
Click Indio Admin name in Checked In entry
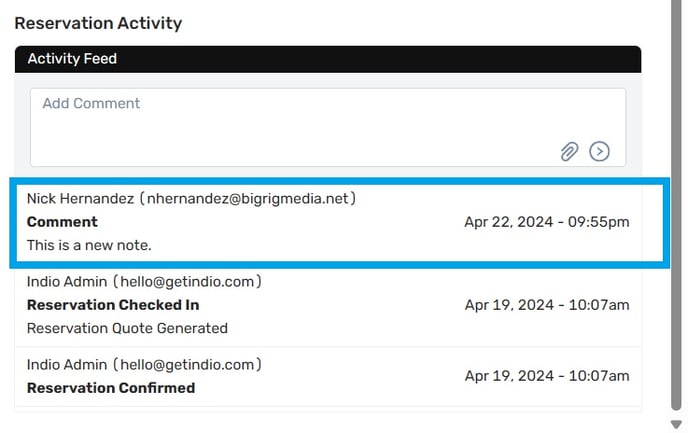[x=67, y=282]
